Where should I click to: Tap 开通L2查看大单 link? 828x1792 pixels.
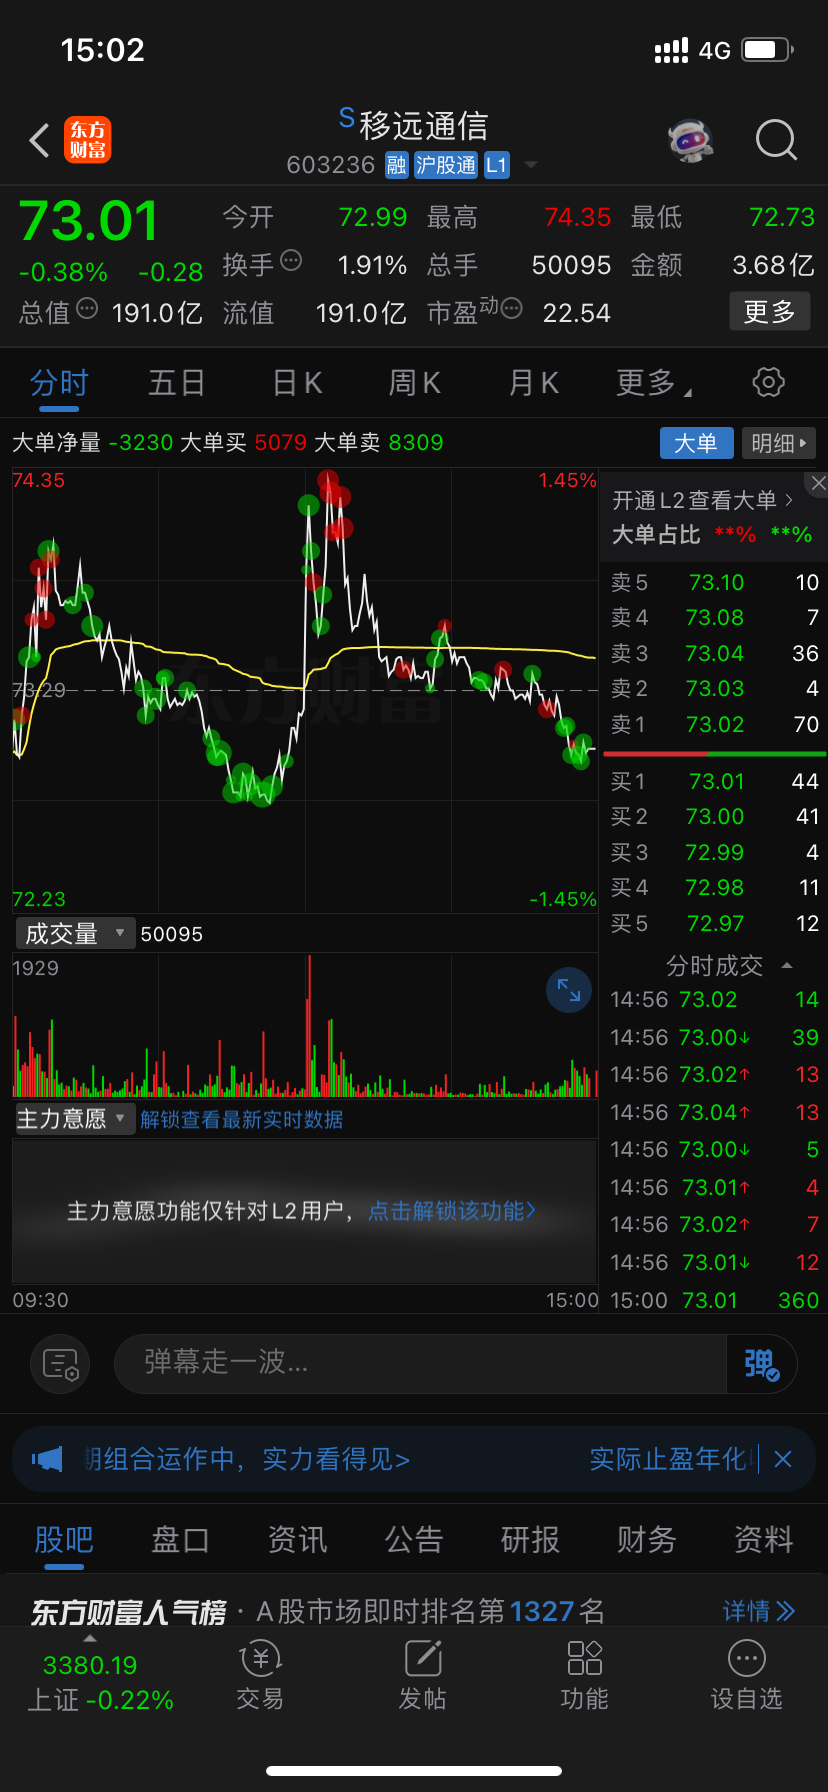[x=703, y=500]
